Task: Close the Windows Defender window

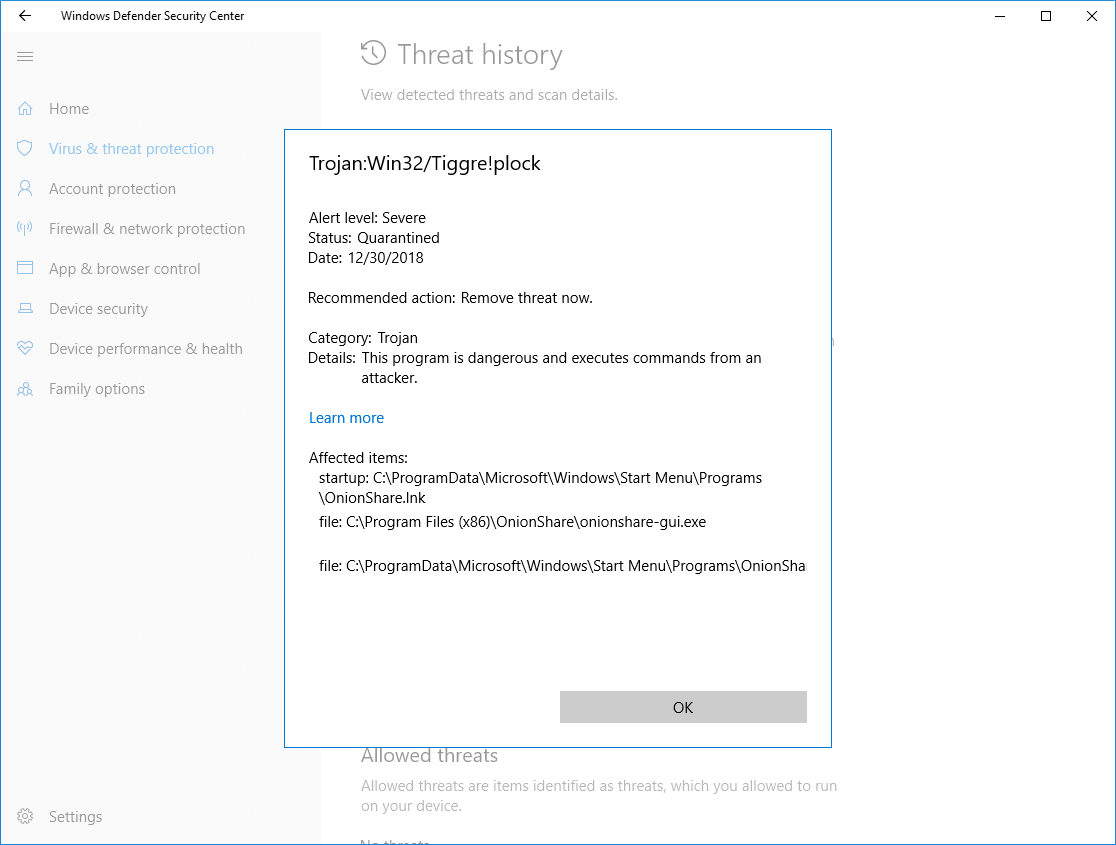Action: click(x=1092, y=16)
